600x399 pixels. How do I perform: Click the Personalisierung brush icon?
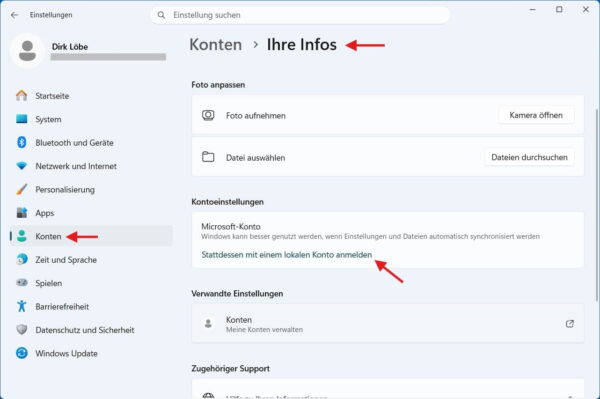tap(22, 189)
